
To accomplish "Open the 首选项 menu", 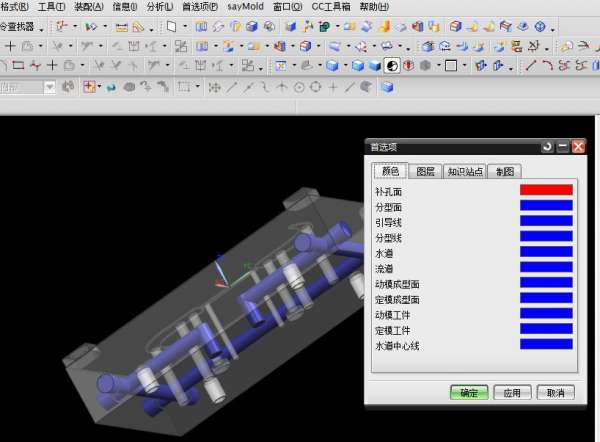I will pyautogui.click(x=199, y=6).
